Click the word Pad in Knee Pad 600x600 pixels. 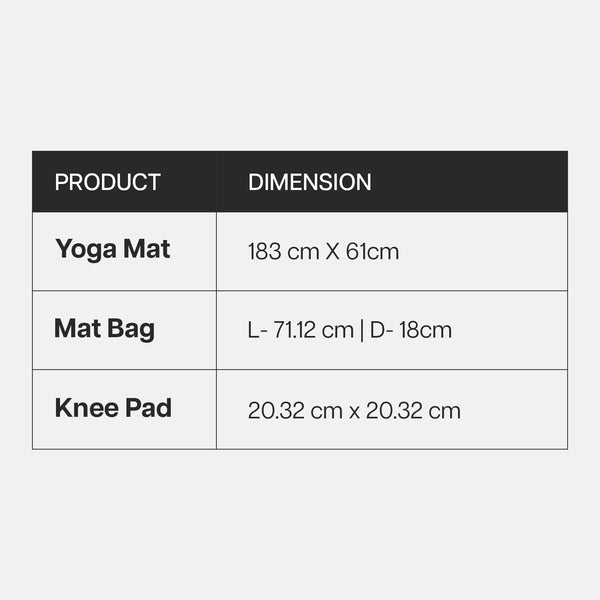point(150,408)
